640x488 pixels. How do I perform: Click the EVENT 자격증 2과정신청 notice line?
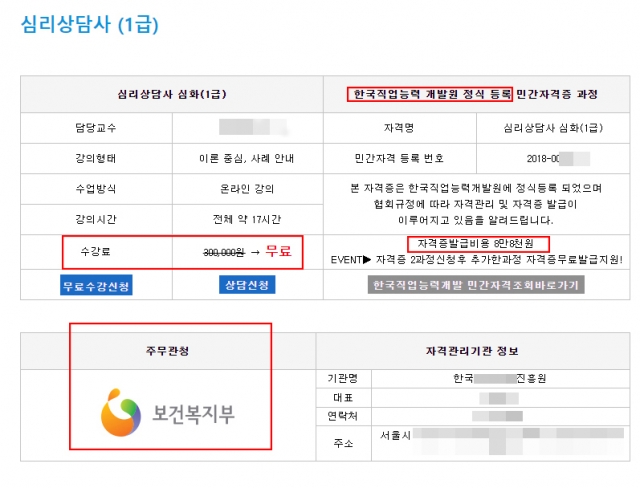(477, 260)
